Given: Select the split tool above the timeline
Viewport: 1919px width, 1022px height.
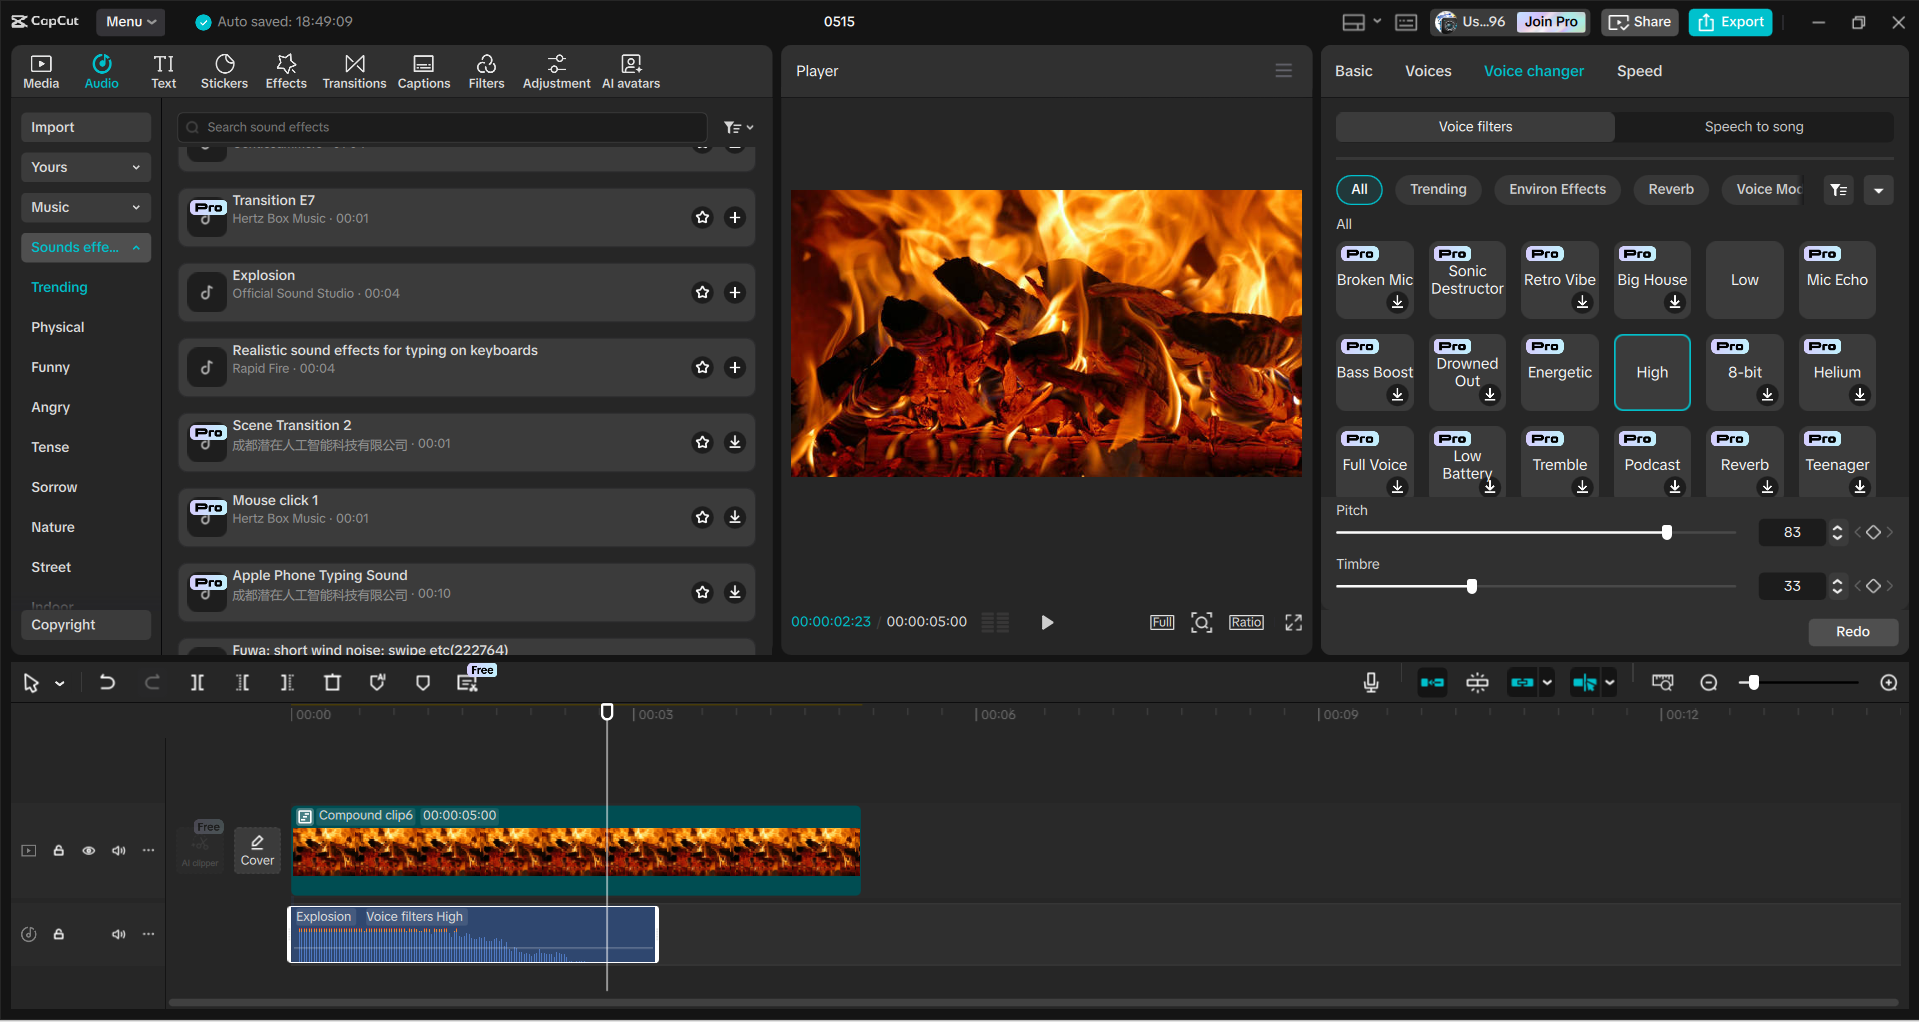Looking at the screenshot, I should (197, 682).
